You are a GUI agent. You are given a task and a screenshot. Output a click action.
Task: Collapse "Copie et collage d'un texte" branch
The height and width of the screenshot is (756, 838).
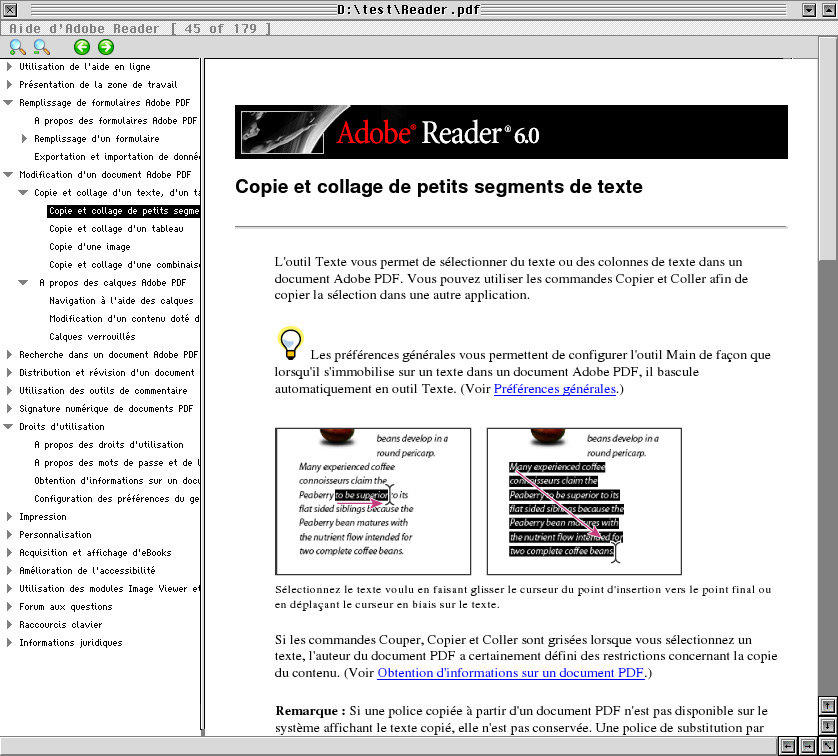23,192
